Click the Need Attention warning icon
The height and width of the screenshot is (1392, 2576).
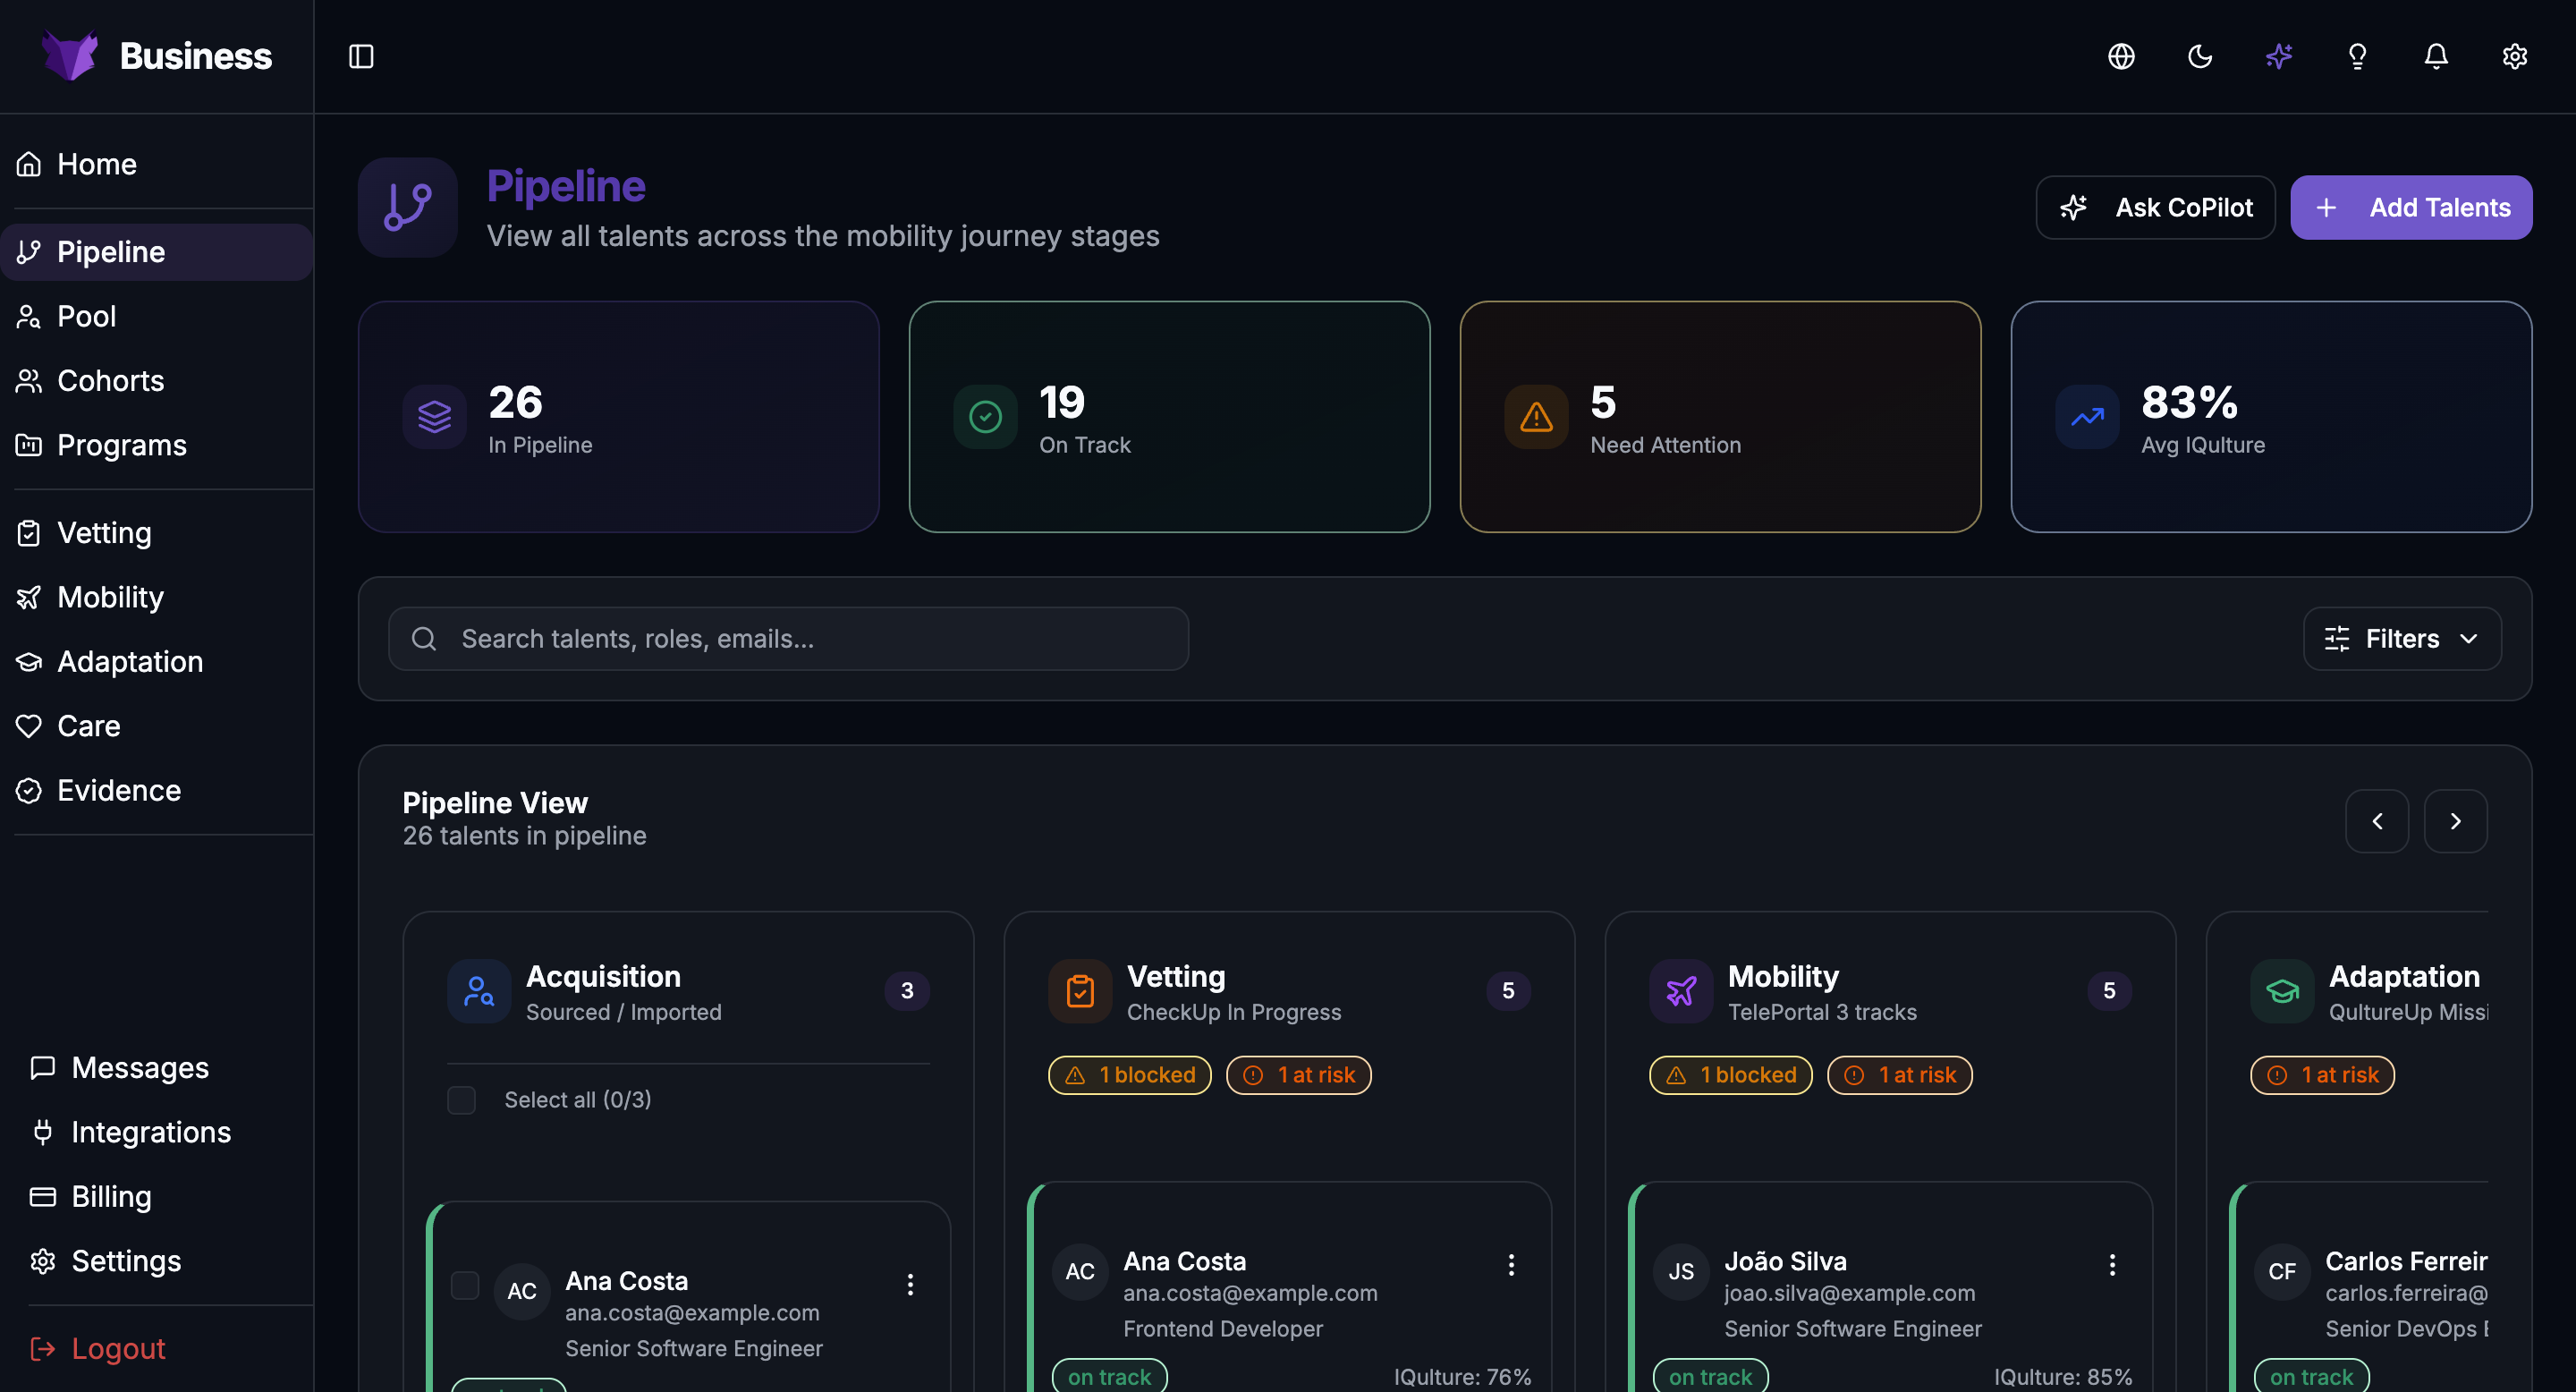(1536, 417)
